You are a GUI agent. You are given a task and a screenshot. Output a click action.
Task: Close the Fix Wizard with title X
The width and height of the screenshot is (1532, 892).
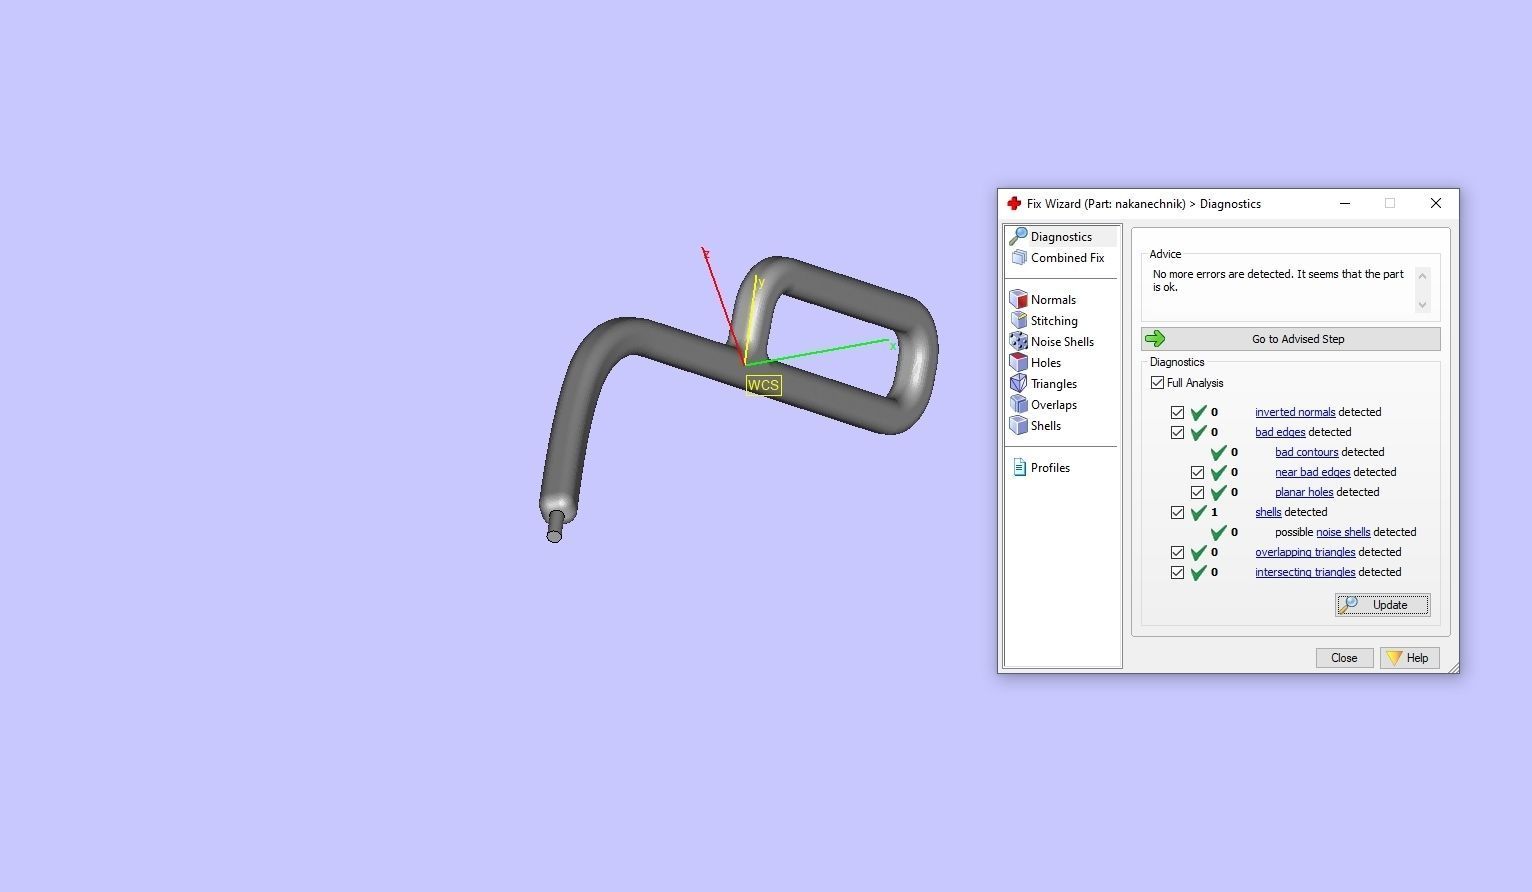pyautogui.click(x=1436, y=203)
